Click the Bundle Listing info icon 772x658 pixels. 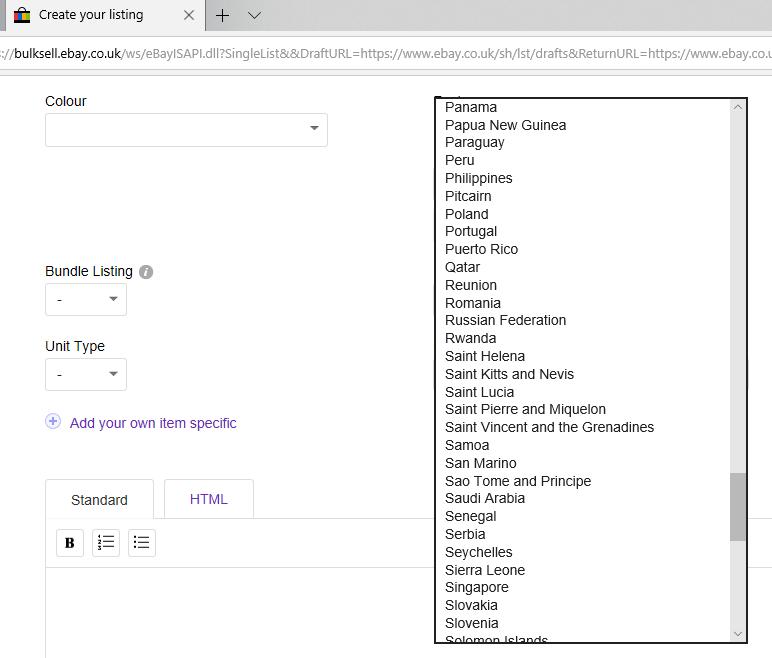(146, 272)
